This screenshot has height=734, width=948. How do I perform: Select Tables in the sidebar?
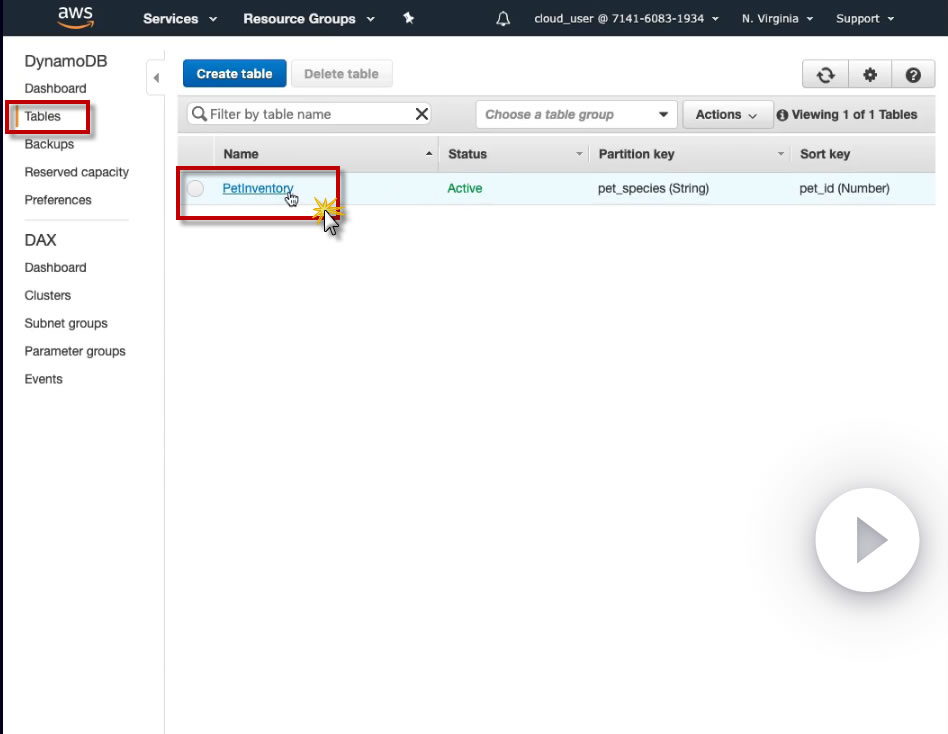click(42, 116)
